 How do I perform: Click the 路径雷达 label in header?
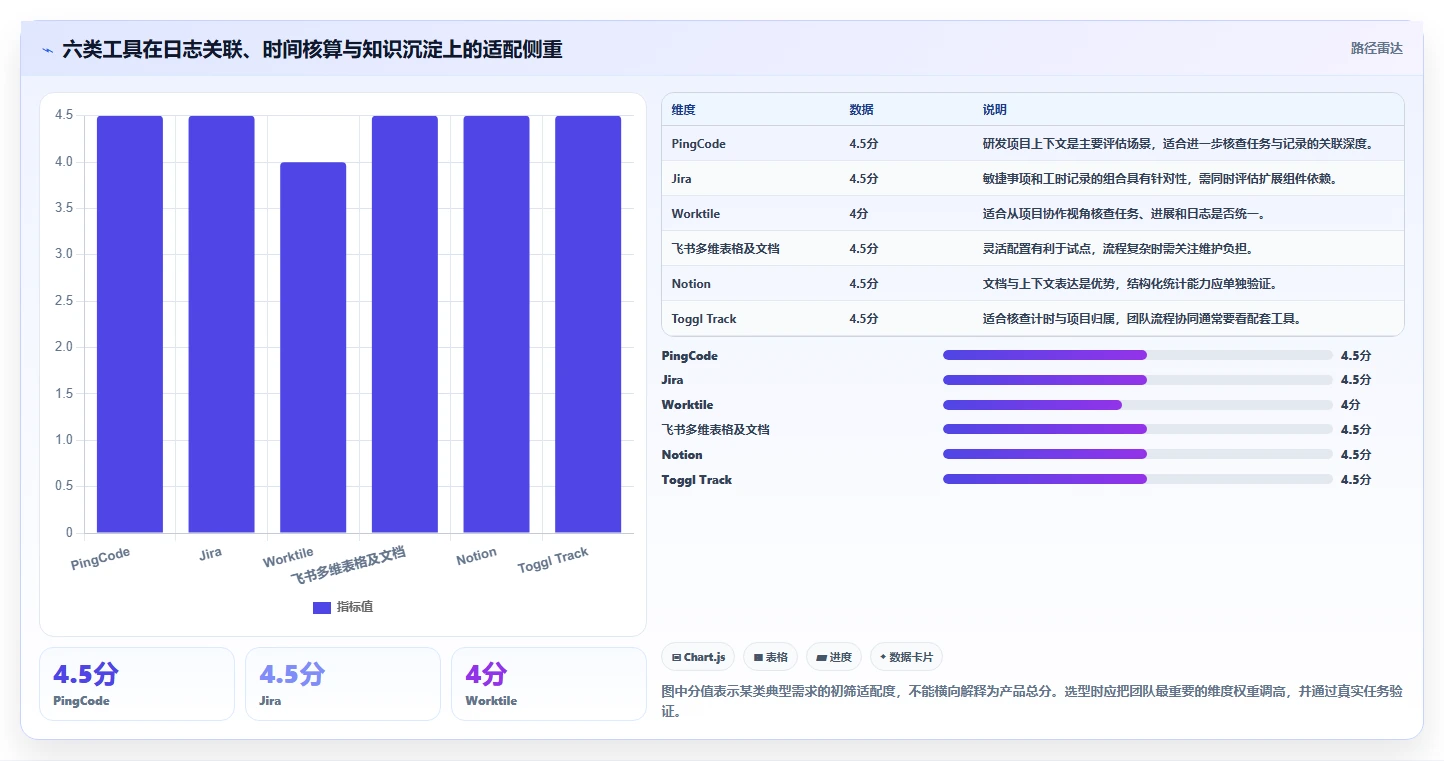(1376, 48)
